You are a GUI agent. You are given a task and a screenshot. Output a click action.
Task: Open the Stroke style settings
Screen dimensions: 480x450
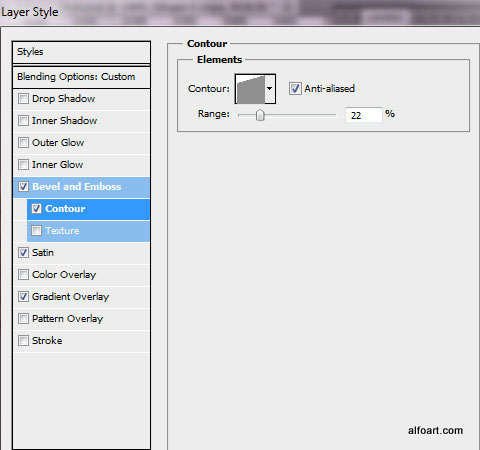click(81, 341)
